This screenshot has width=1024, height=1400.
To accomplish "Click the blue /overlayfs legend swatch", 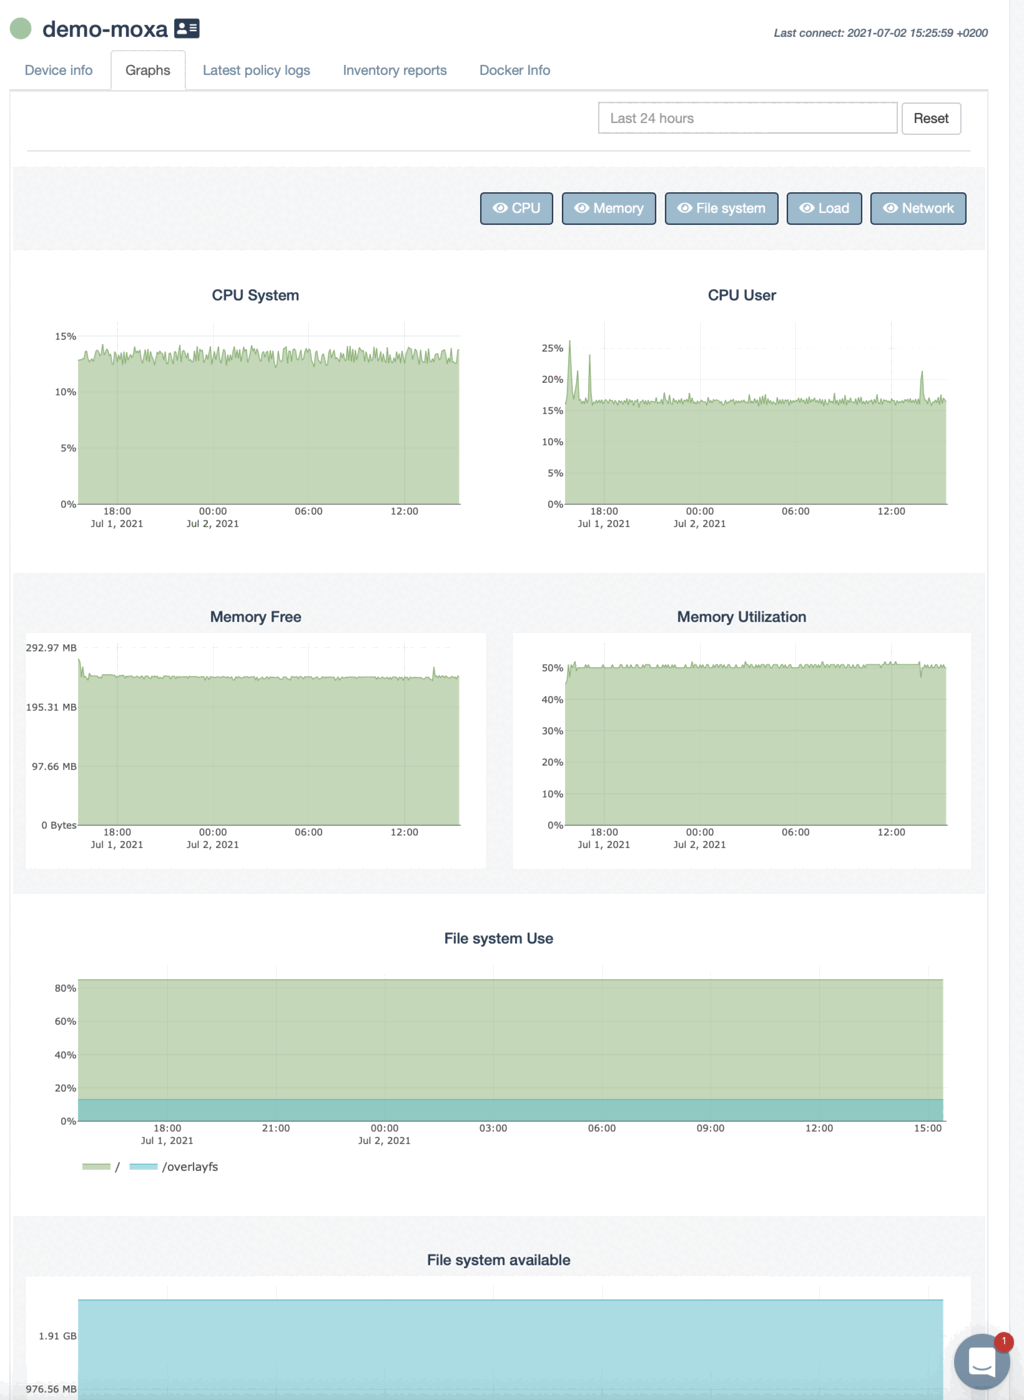I will (x=144, y=1167).
